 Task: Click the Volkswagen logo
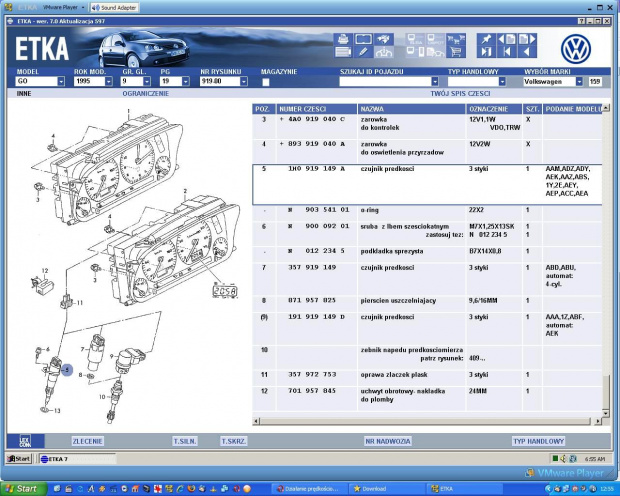(x=576, y=49)
